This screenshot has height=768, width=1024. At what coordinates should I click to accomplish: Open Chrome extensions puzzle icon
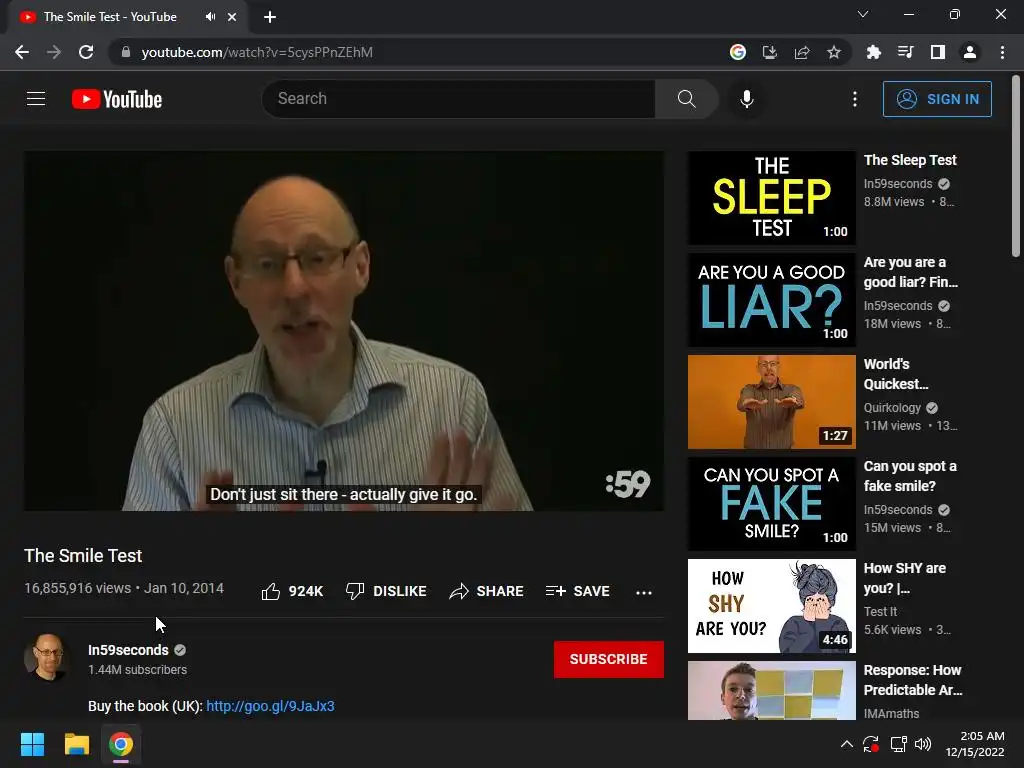click(873, 52)
